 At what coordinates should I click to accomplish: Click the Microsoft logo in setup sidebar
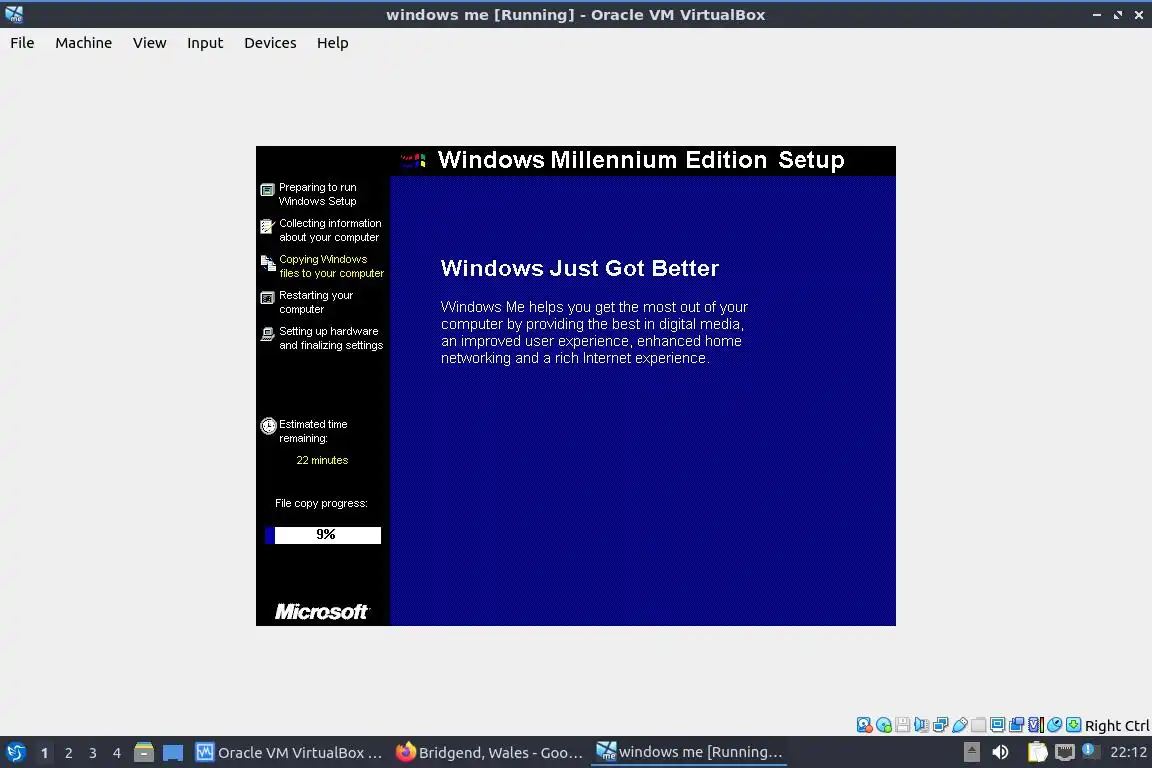point(322,611)
